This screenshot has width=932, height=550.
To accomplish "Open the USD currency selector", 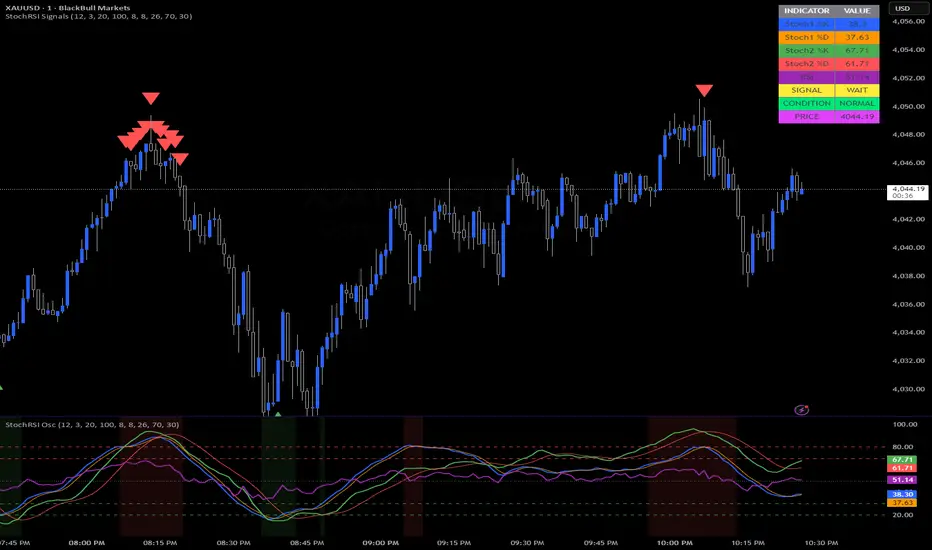I will pyautogui.click(x=908, y=8).
